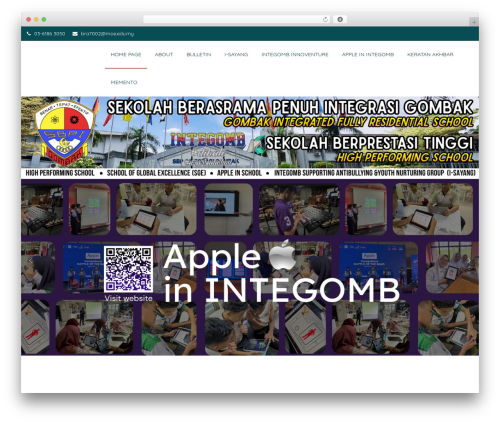Click SCHOOL OF GLOBAL EXCELLENCE (SGE) text
This screenshot has width=500, height=423.
tap(156, 173)
